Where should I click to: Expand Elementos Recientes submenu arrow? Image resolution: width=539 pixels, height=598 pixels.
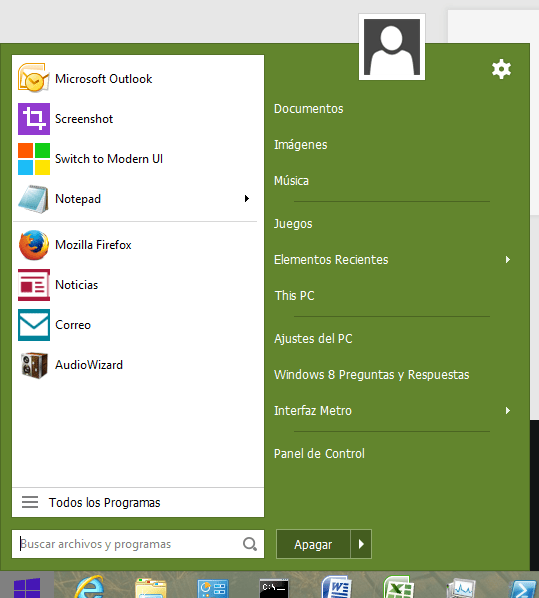tap(508, 259)
